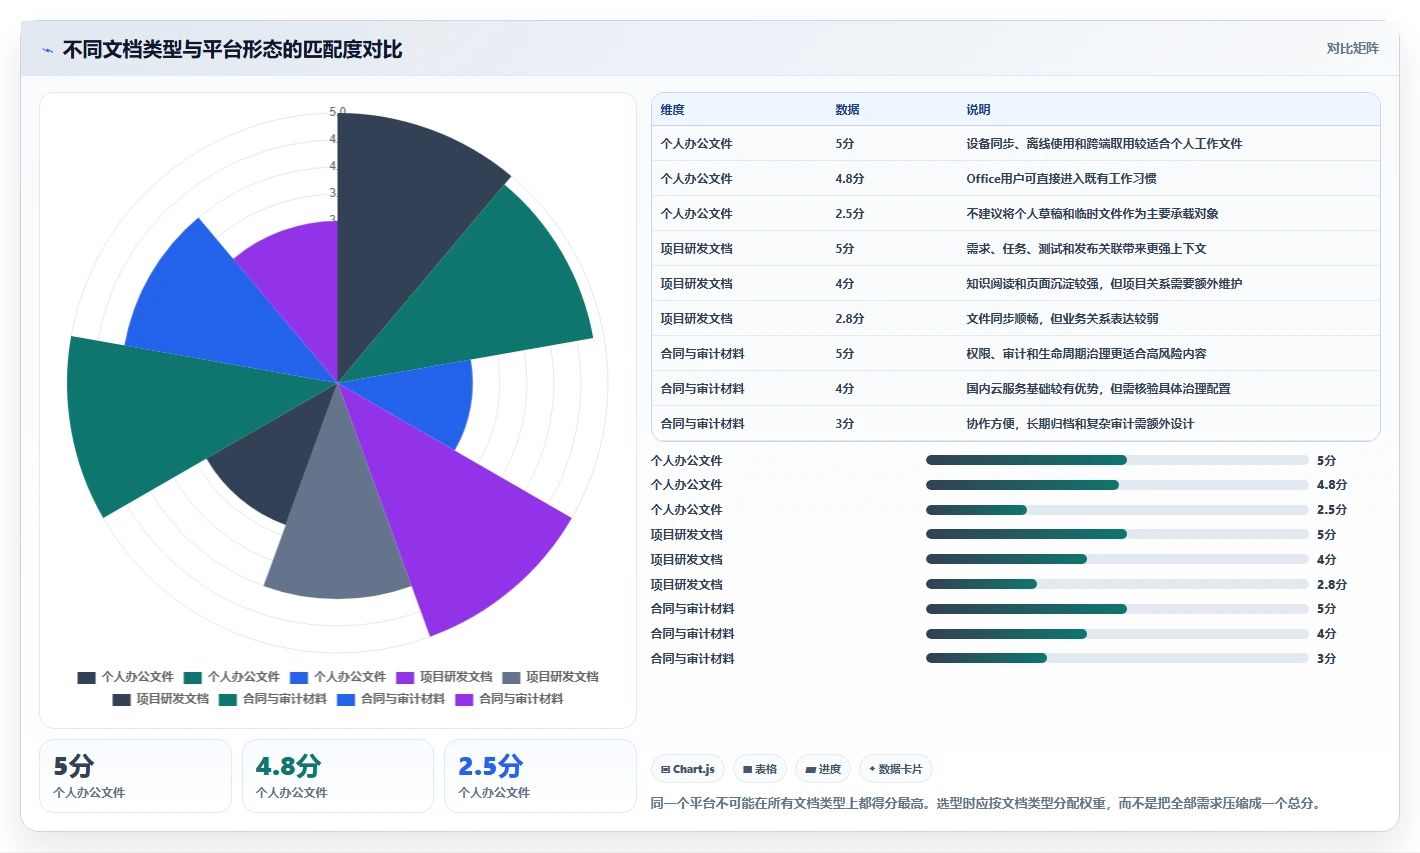Click the 合同与审计材料 5分 progress bar

click(x=1117, y=609)
